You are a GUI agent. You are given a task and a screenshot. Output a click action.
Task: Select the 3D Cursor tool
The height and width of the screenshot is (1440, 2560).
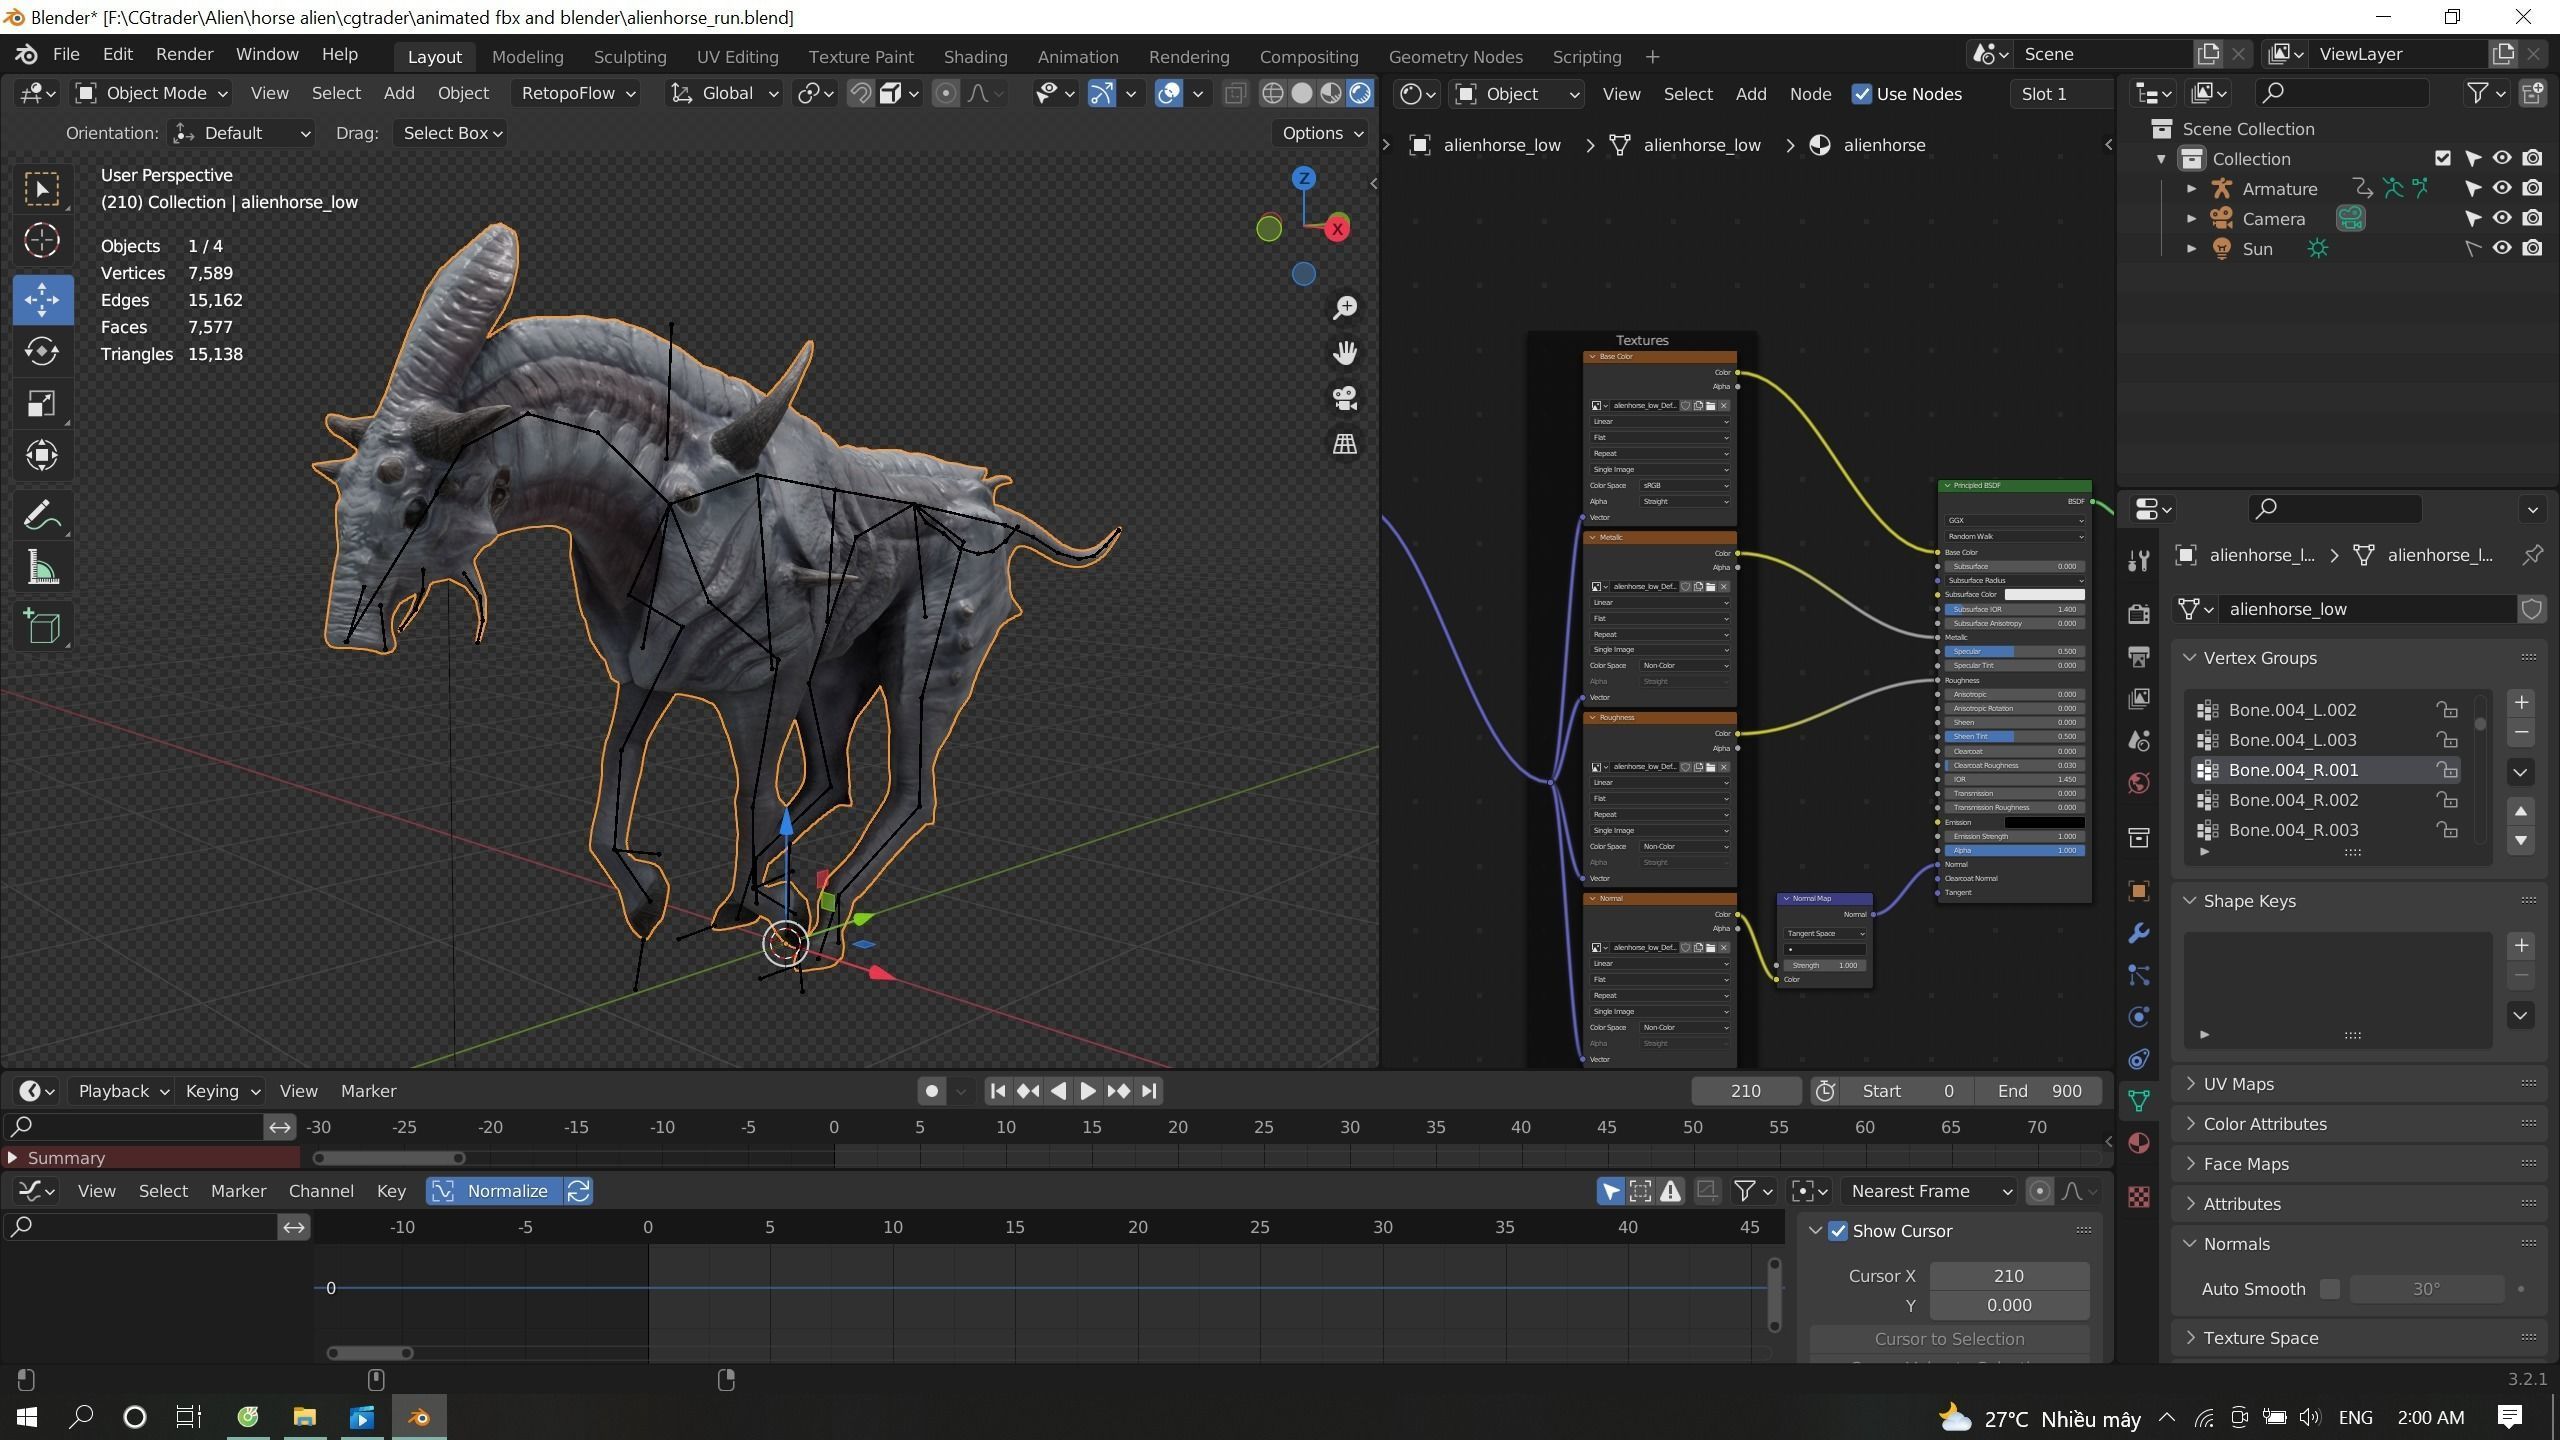(42, 241)
